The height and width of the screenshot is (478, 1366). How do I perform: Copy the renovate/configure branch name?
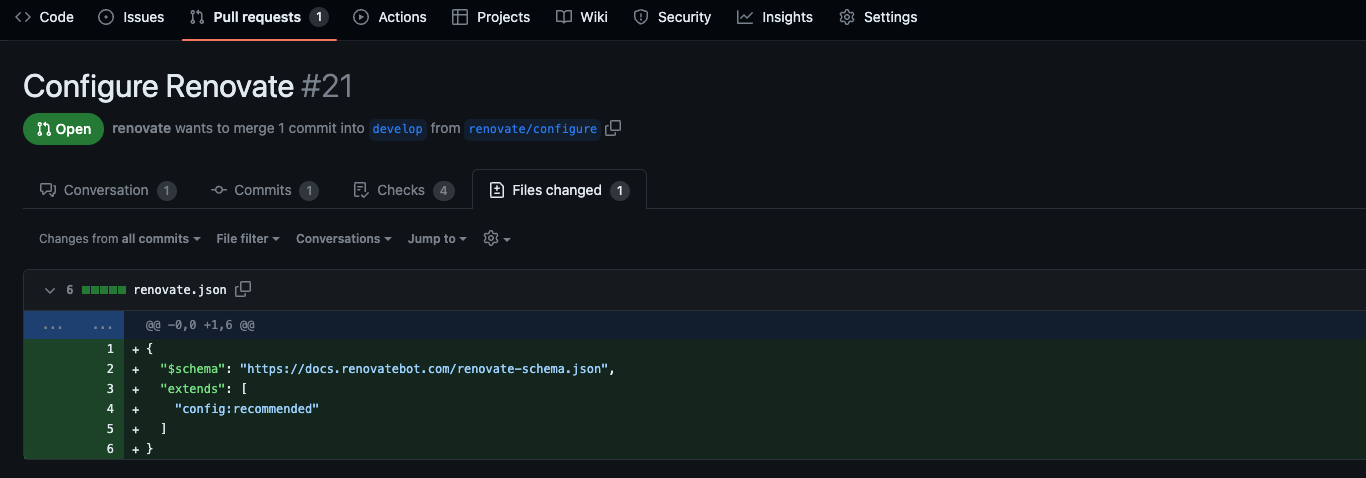point(613,128)
